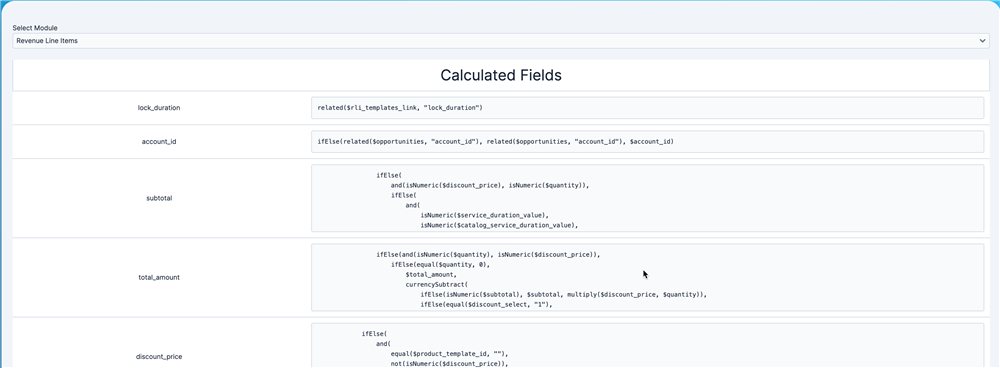Click the account_id field label
The height and width of the screenshot is (368, 1000).
159,142
